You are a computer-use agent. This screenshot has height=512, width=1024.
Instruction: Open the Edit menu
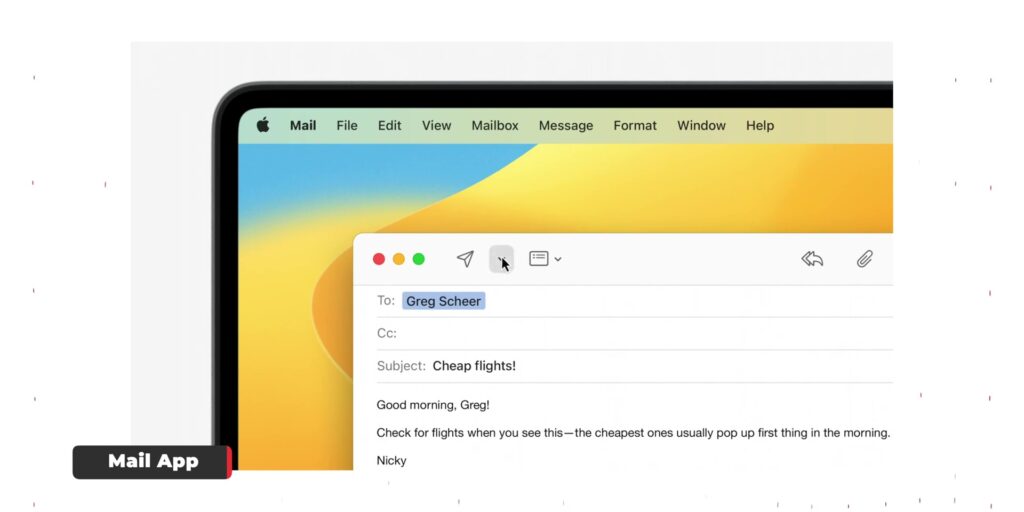pos(389,125)
